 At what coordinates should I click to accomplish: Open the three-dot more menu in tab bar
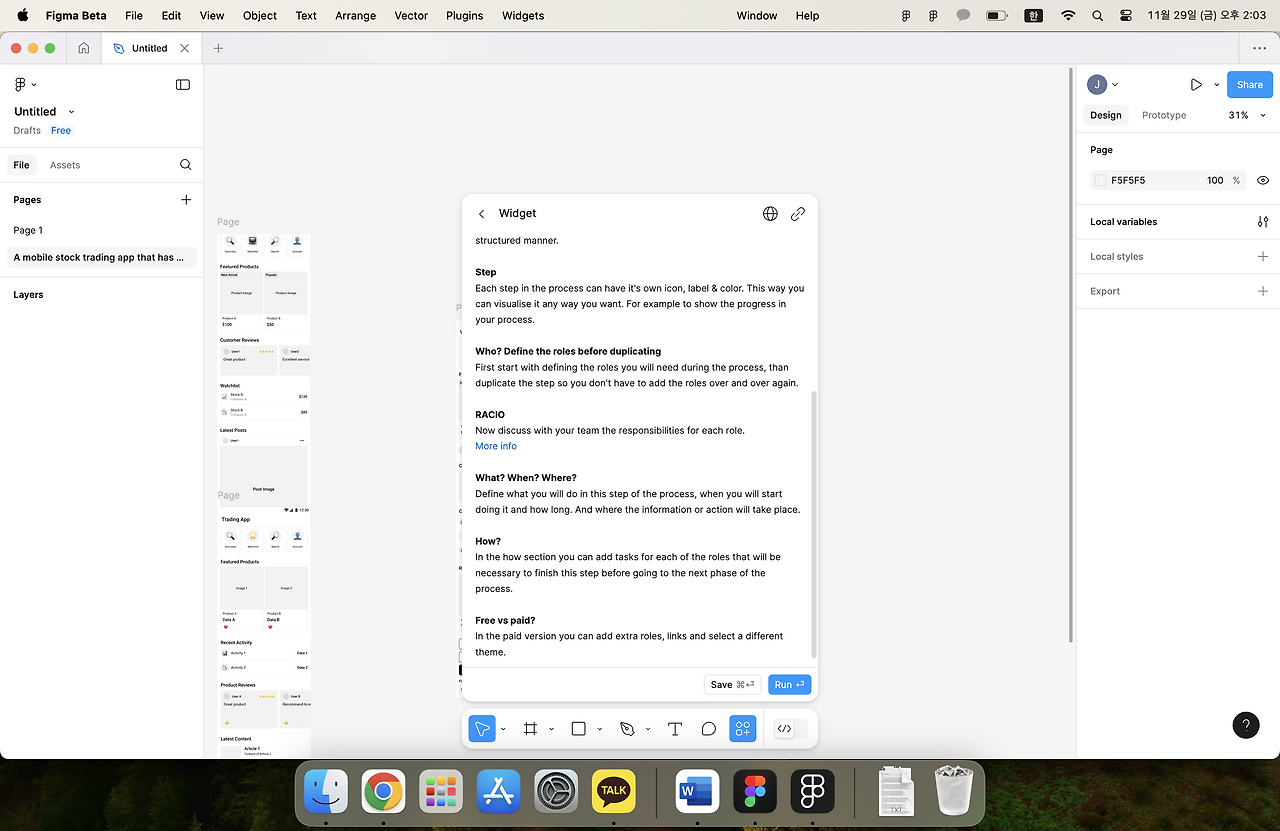(1259, 48)
